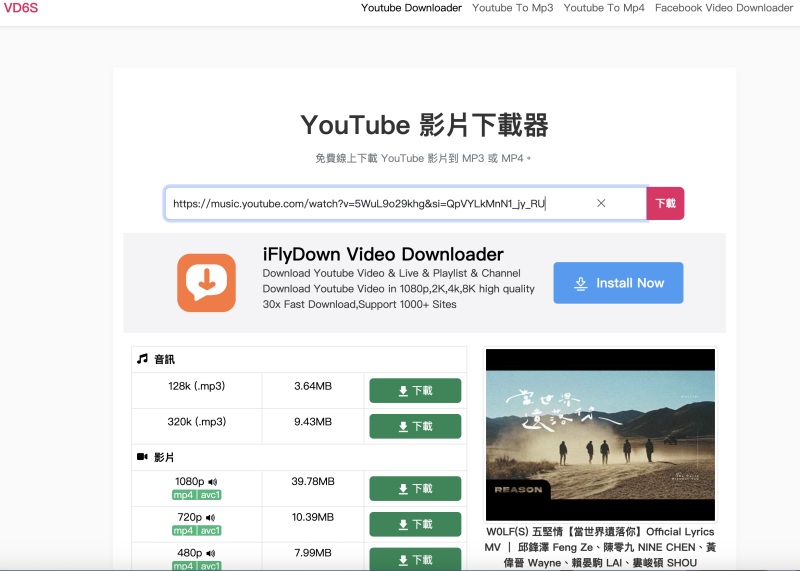
Task: Go to Youtube To Mp4 page
Action: 604,8
